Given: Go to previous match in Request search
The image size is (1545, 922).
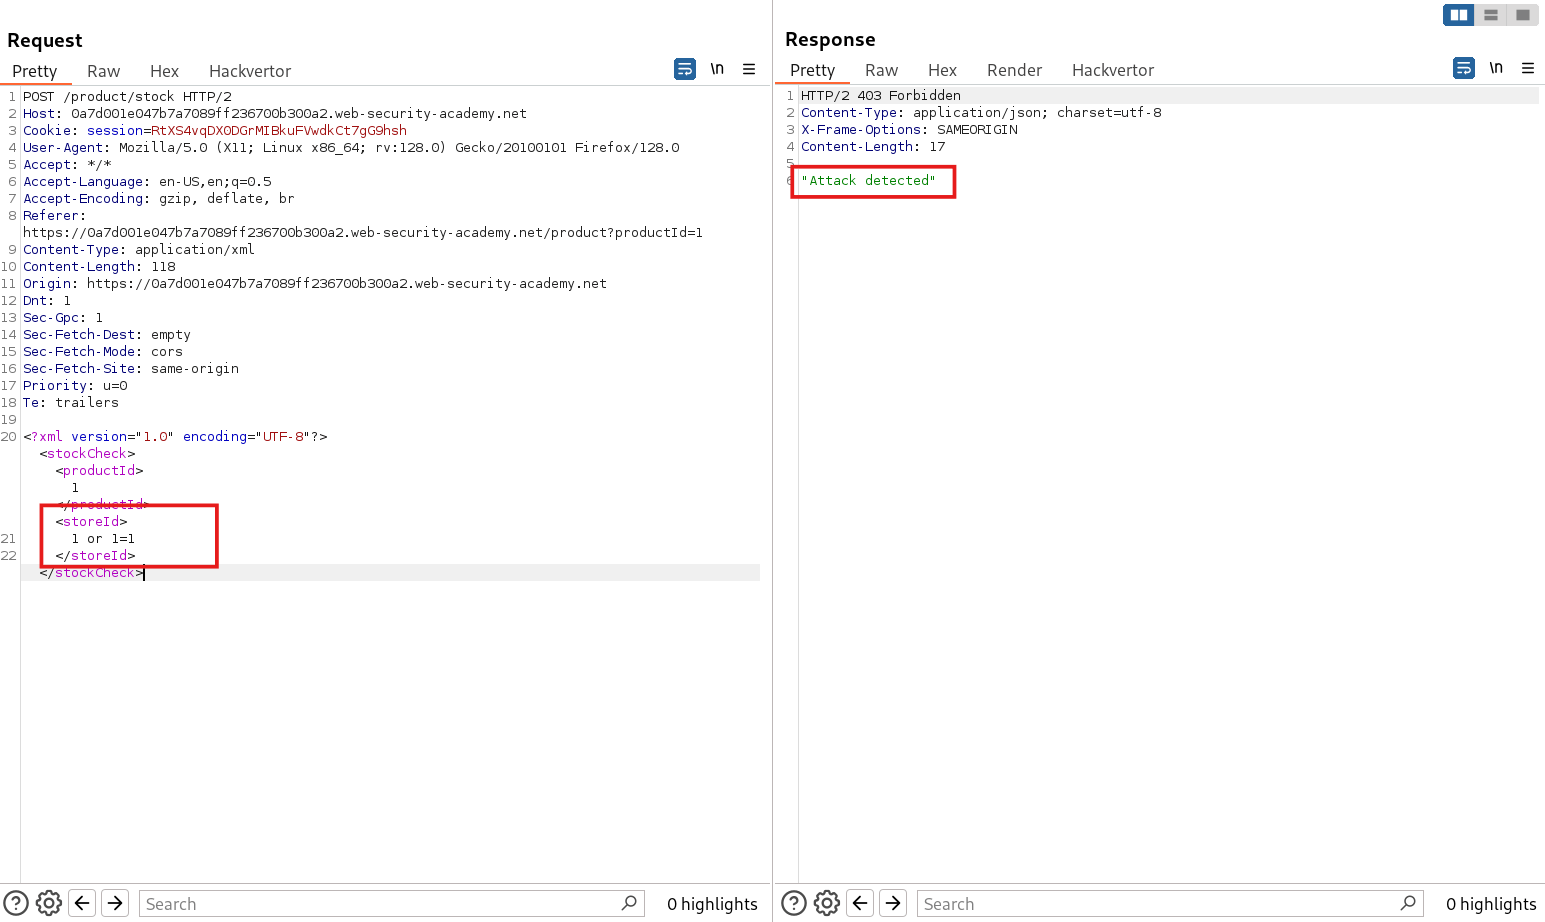Looking at the screenshot, I should click(x=82, y=903).
